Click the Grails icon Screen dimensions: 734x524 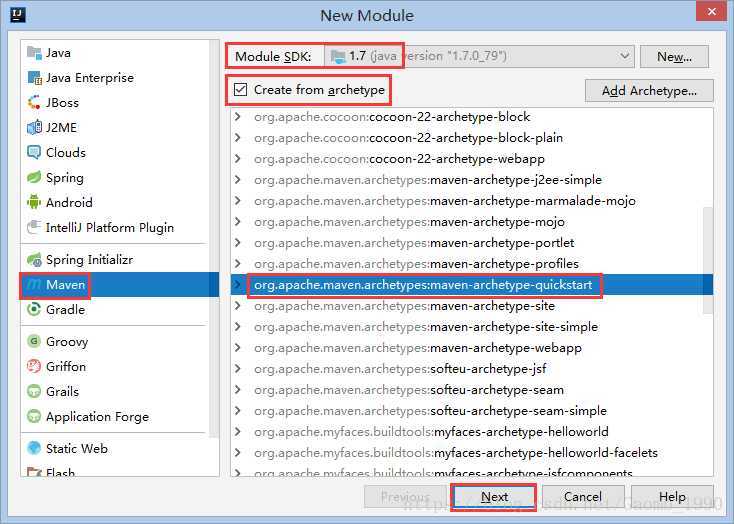click(x=34, y=391)
